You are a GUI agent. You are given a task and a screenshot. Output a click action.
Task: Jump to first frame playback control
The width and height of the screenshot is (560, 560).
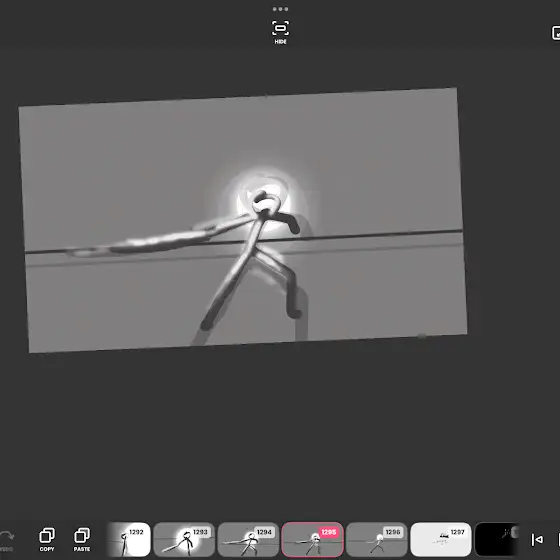[x=537, y=539]
